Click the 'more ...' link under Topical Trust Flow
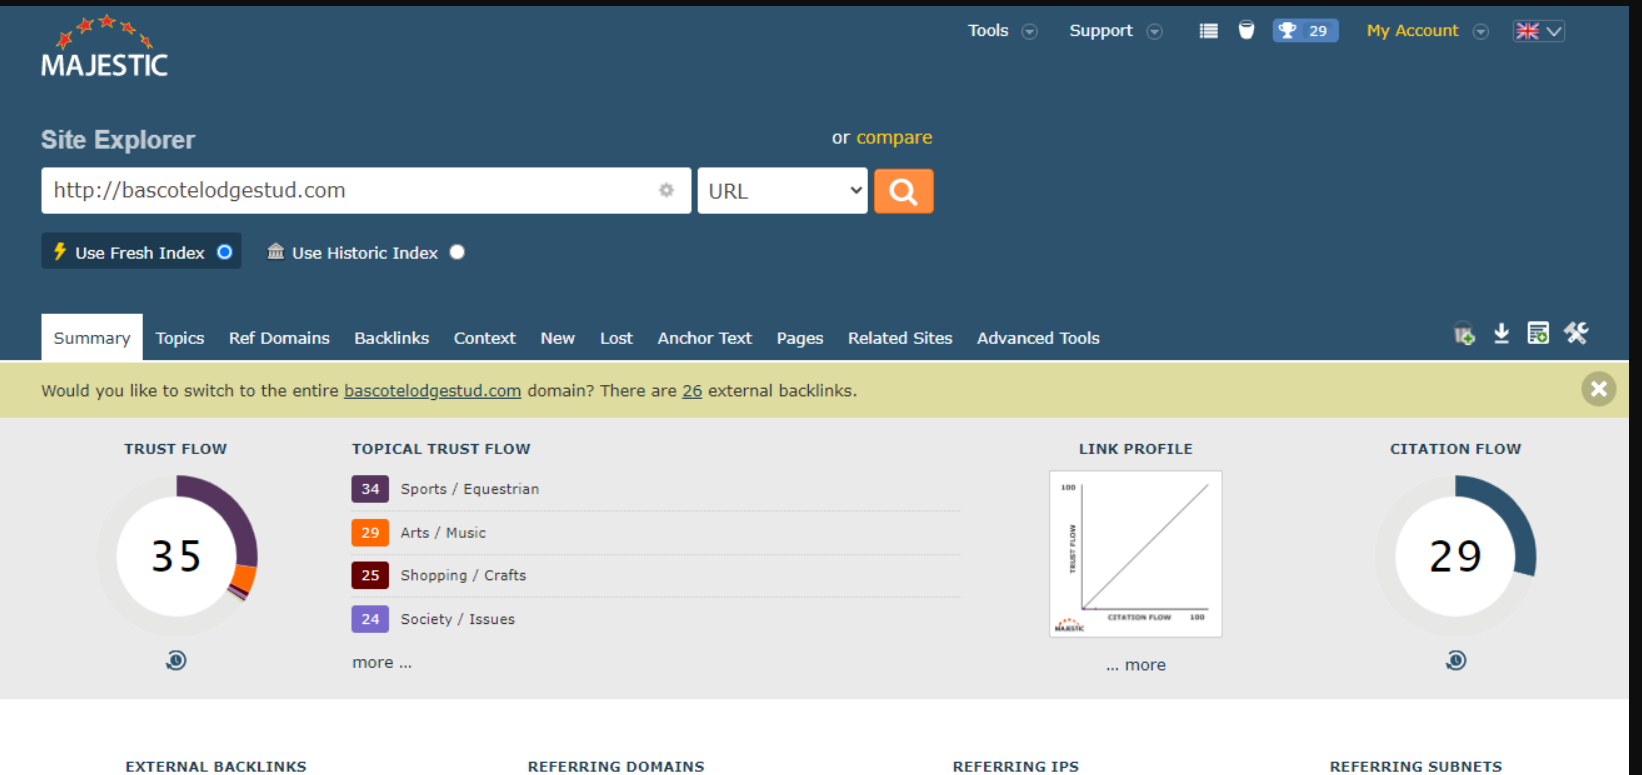 (382, 662)
